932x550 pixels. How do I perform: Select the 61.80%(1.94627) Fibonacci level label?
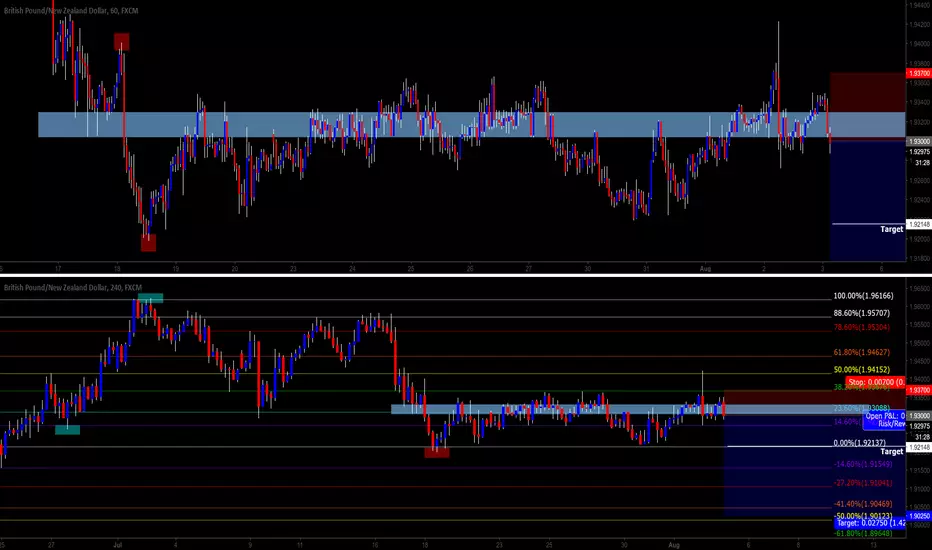(862, 353)
